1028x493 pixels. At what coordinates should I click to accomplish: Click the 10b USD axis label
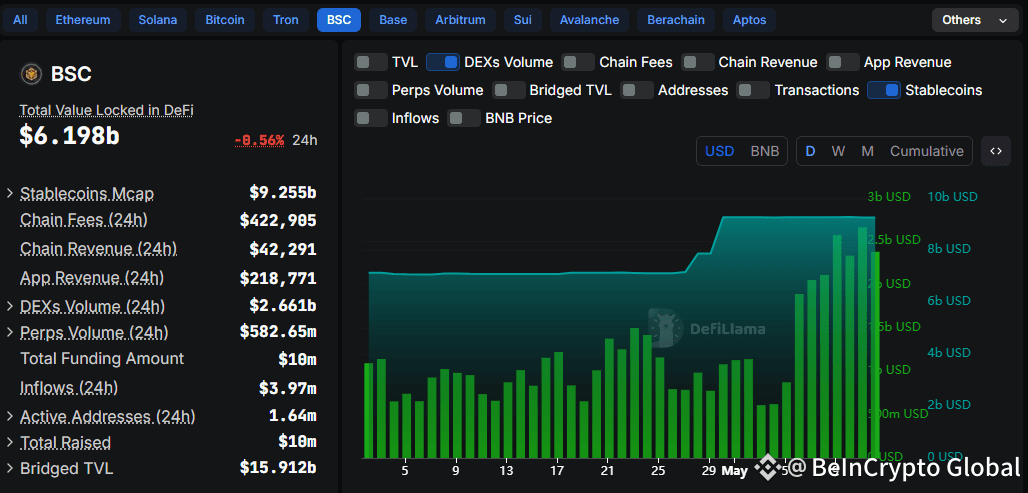953,197
